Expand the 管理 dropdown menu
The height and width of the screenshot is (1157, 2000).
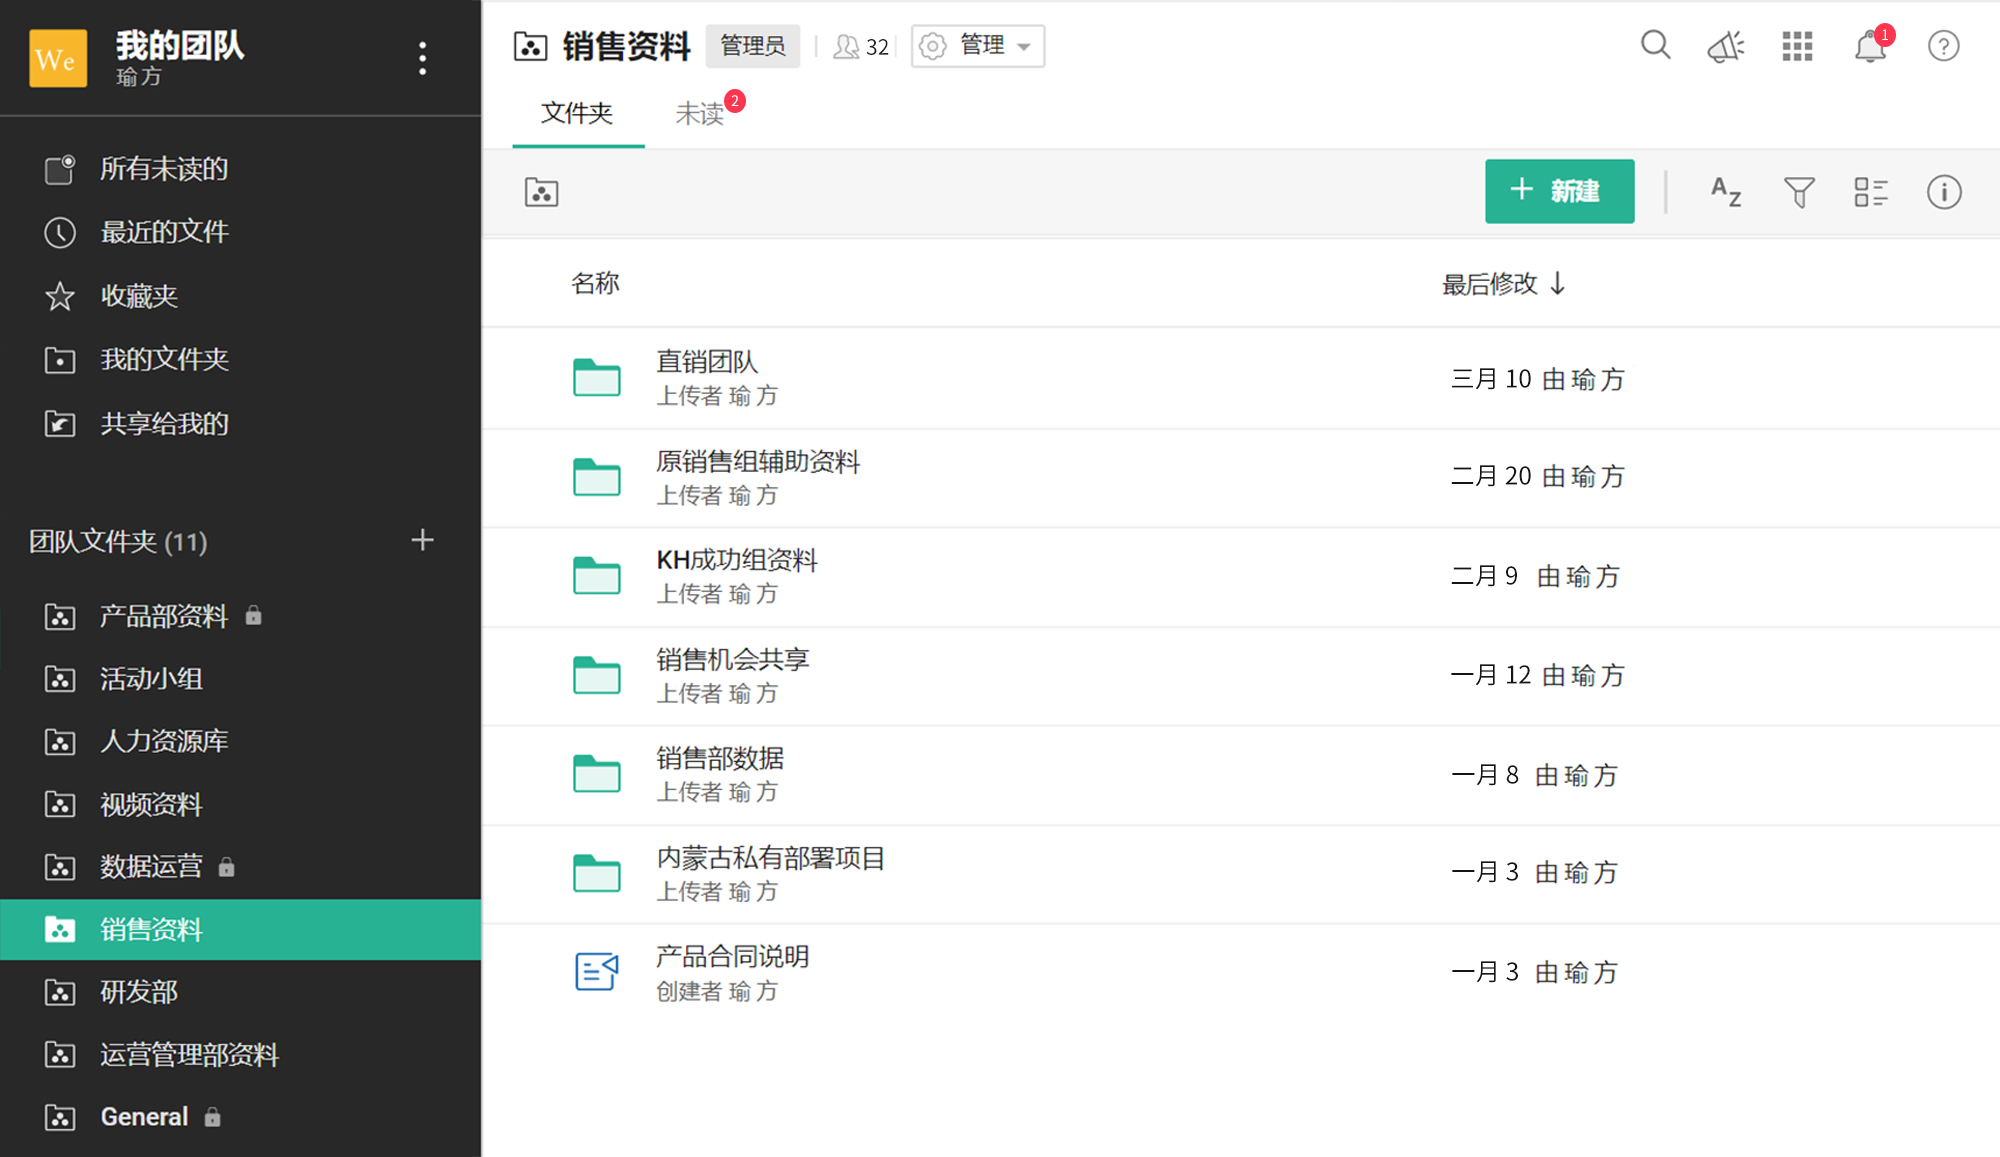(978, 46)
